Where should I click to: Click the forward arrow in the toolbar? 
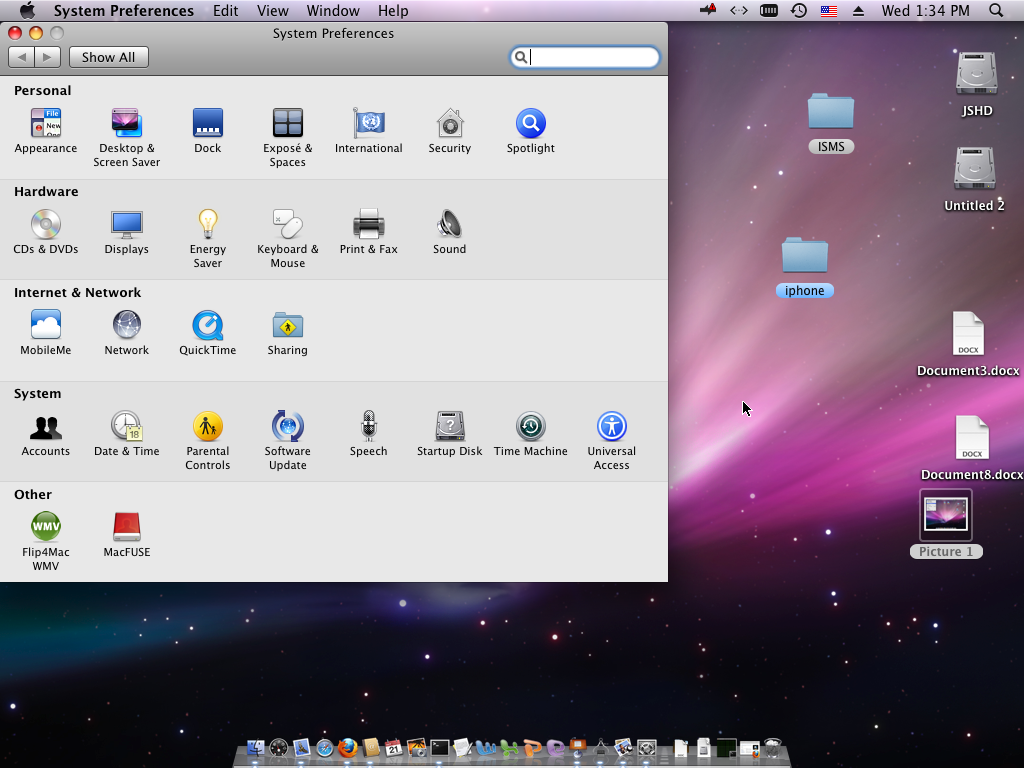48,57
